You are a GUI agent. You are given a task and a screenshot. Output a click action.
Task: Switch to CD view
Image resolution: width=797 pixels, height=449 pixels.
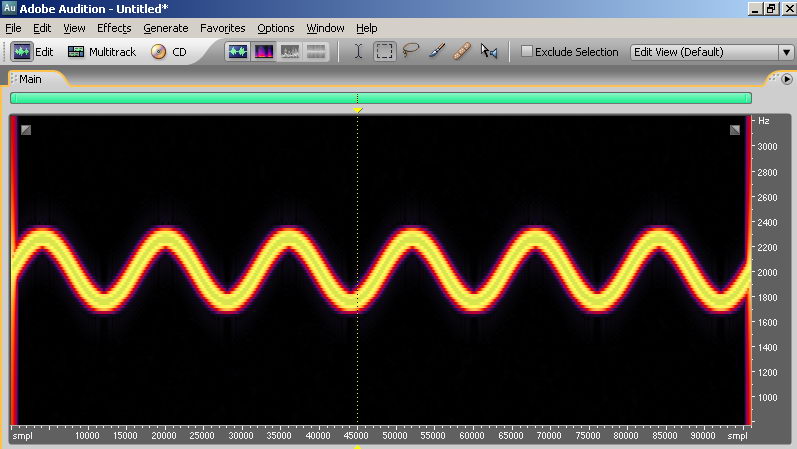pos(169,52)
